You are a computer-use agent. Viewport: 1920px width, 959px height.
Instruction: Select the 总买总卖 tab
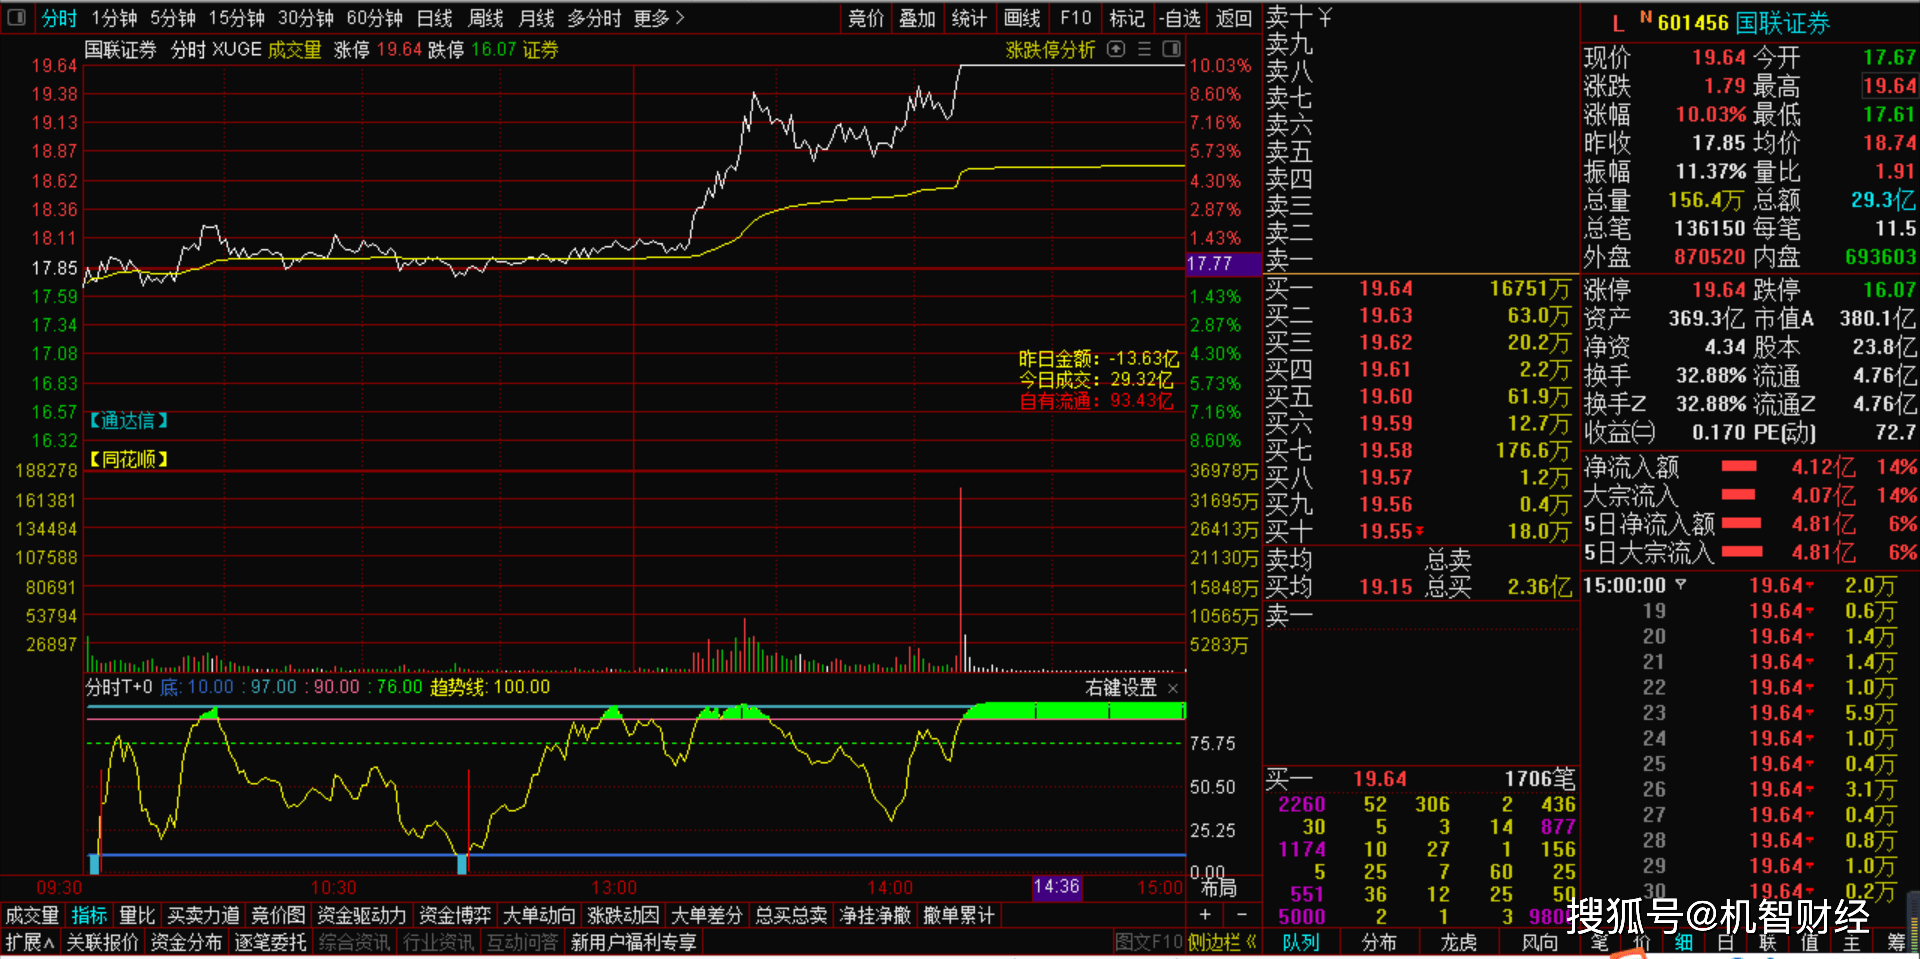(791, 915)
